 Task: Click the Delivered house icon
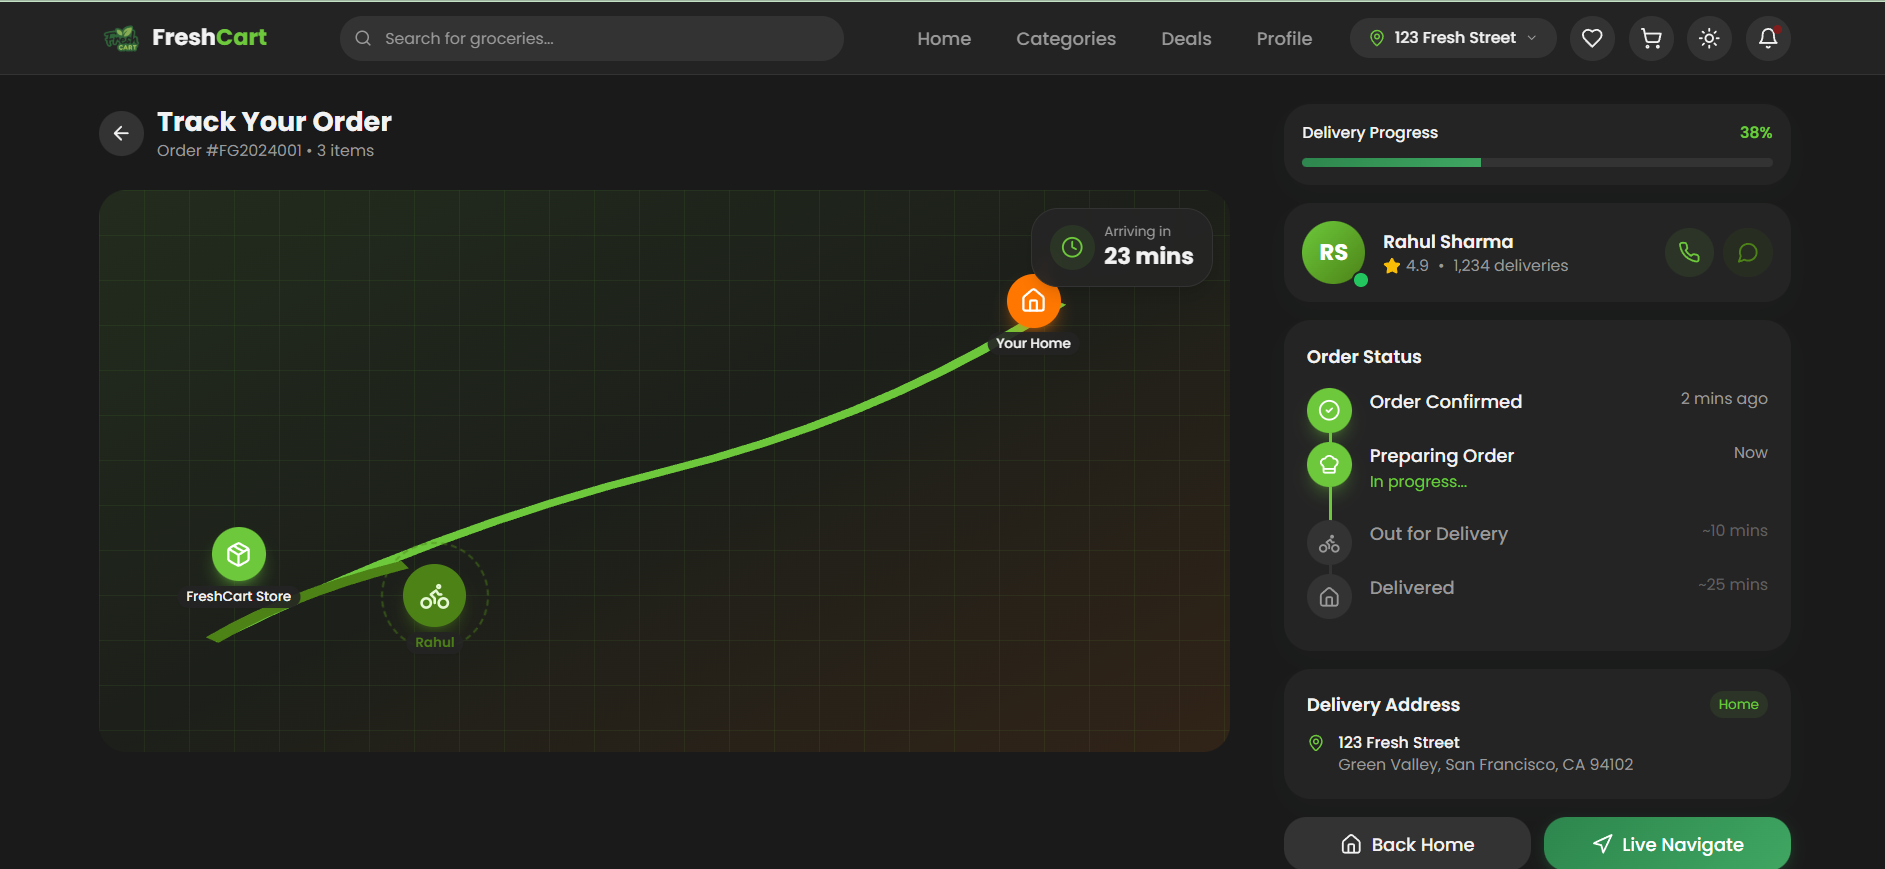click(1329, 597)
